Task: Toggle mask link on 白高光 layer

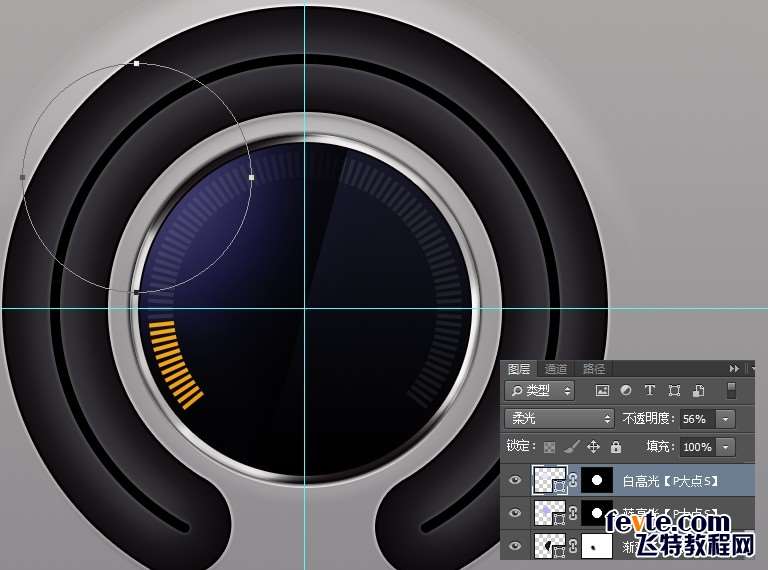Action: (574, 480)
